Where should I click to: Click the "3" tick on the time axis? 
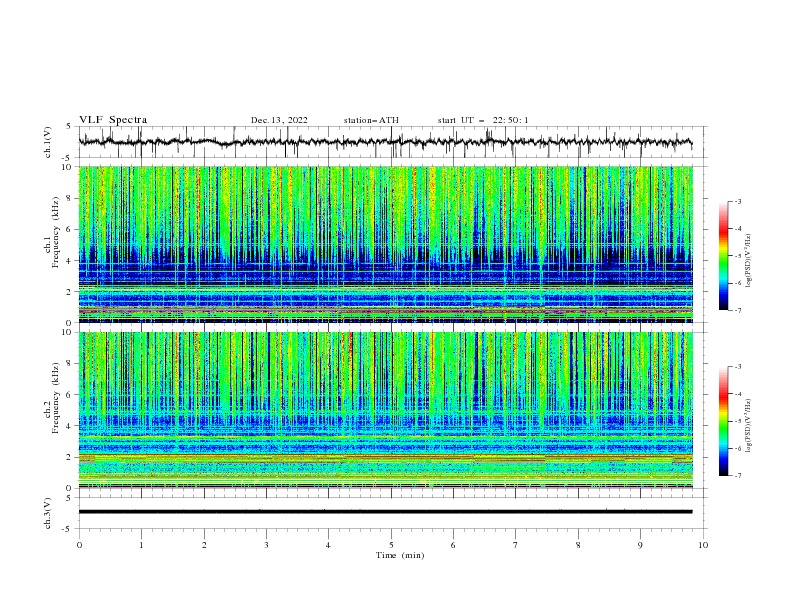(x=266, y=545)
